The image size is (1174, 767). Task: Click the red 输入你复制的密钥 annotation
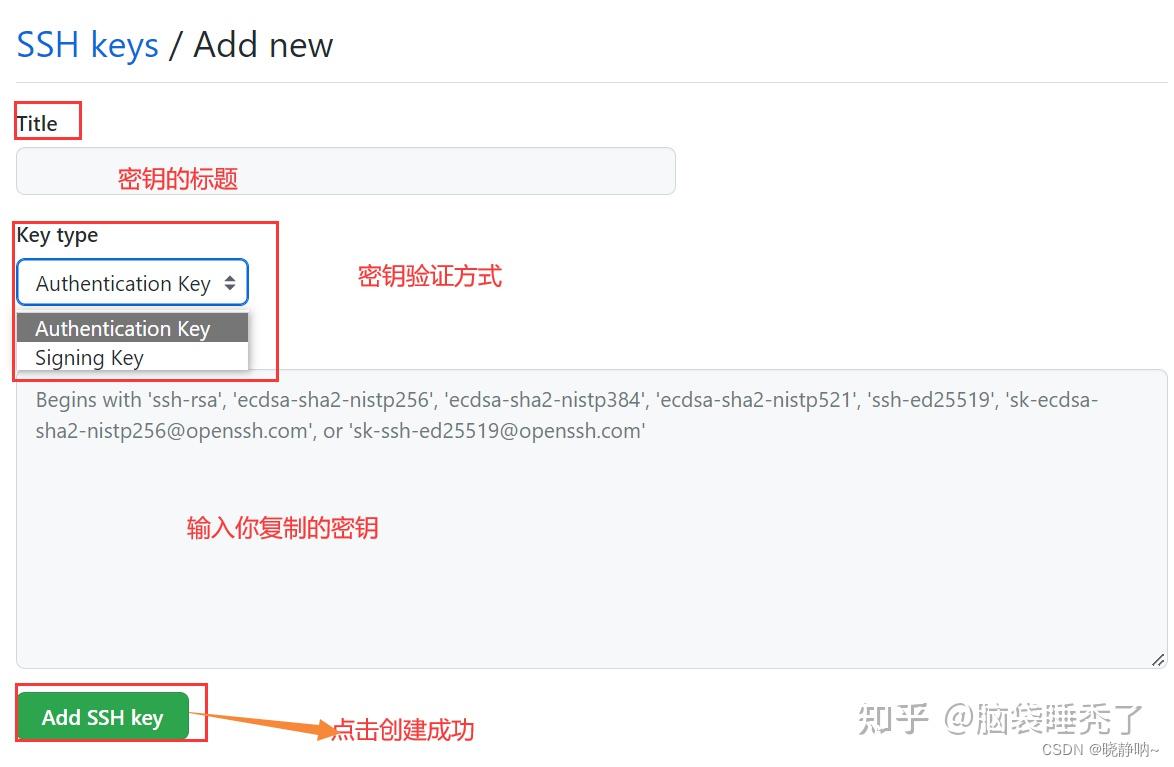[x=282, y=528]
